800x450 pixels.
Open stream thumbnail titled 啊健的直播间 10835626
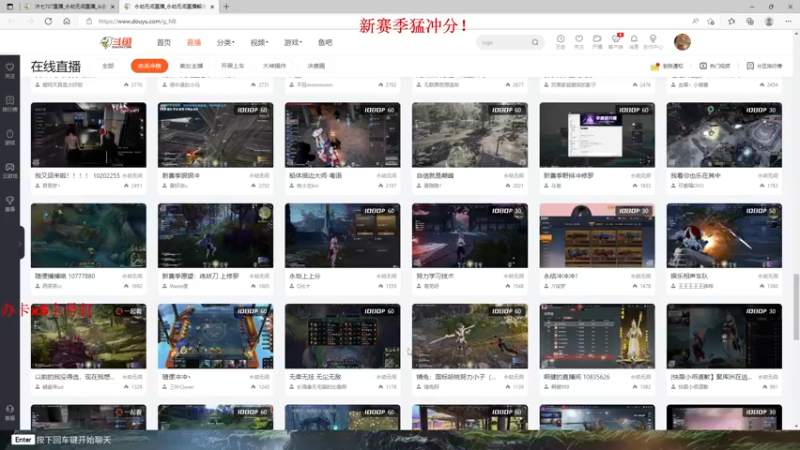tap(597, 336)
